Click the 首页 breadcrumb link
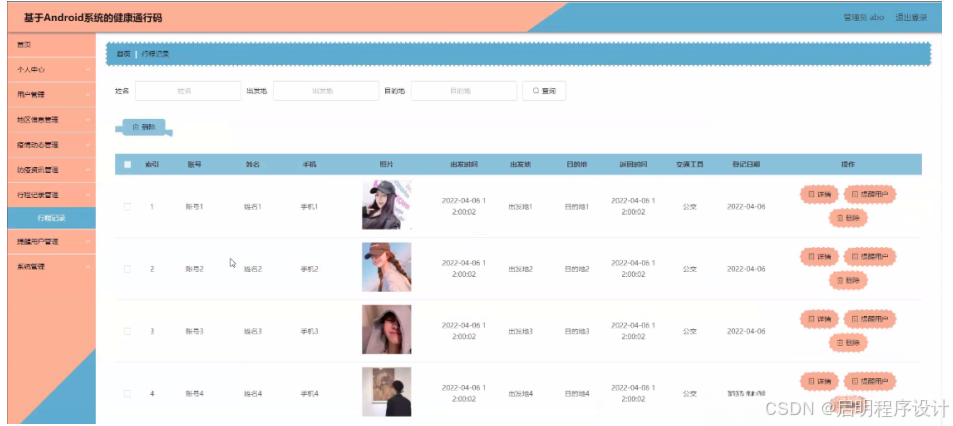This screenshot has height=426, width=953. (123, 54)
